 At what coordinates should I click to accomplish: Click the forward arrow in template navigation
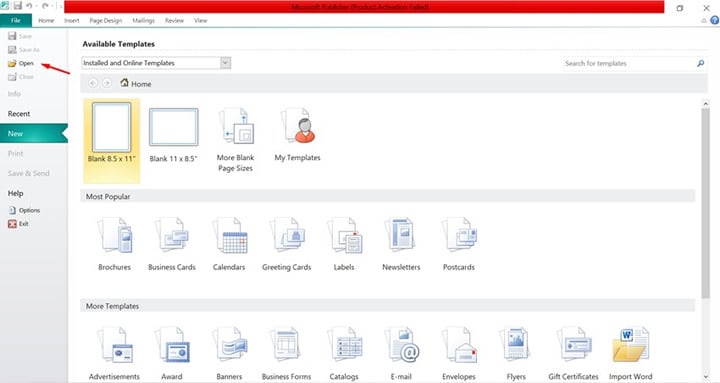click(107, 83)
